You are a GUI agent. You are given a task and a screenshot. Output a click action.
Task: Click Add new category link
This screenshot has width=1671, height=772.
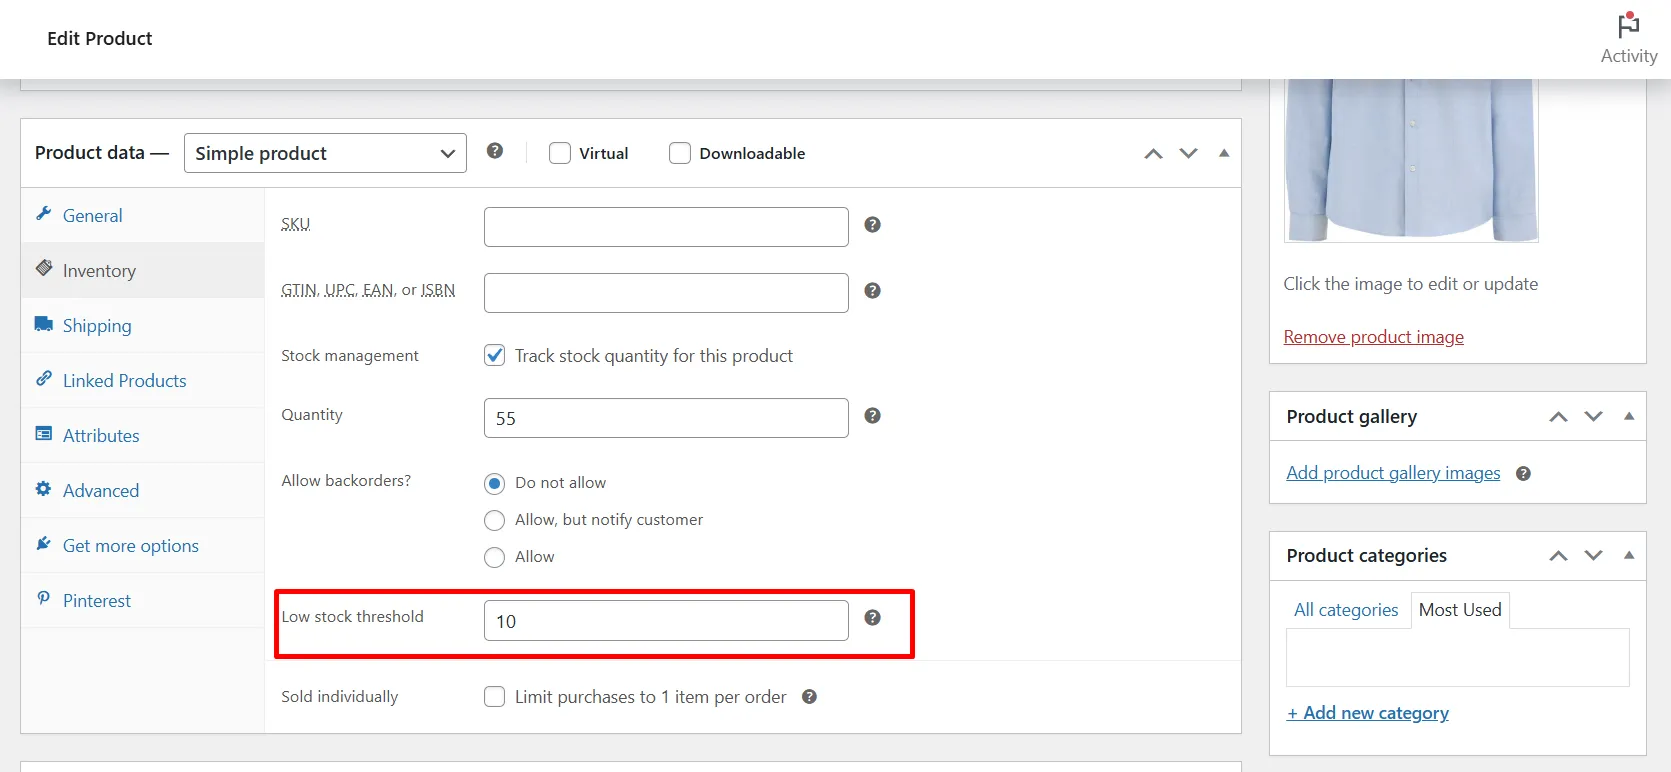tap(1367, 713)
